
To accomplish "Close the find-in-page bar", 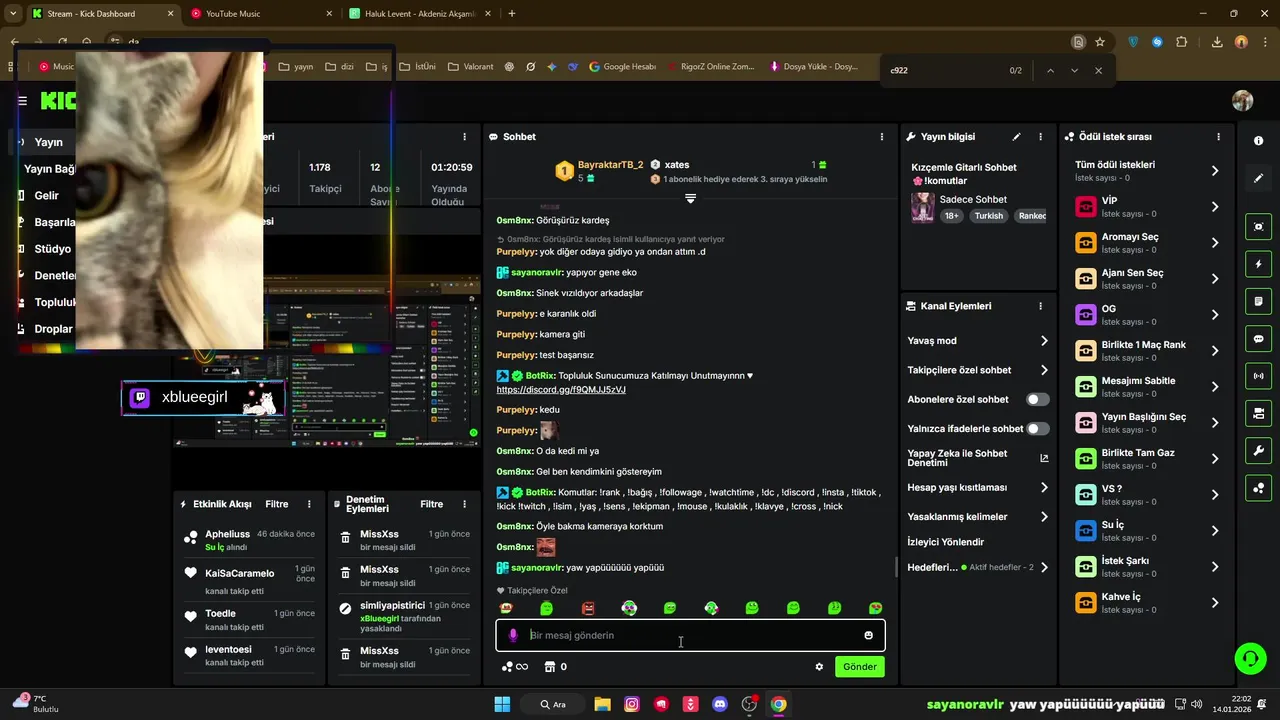I will pyautogui.click(x=1098, y=71).
